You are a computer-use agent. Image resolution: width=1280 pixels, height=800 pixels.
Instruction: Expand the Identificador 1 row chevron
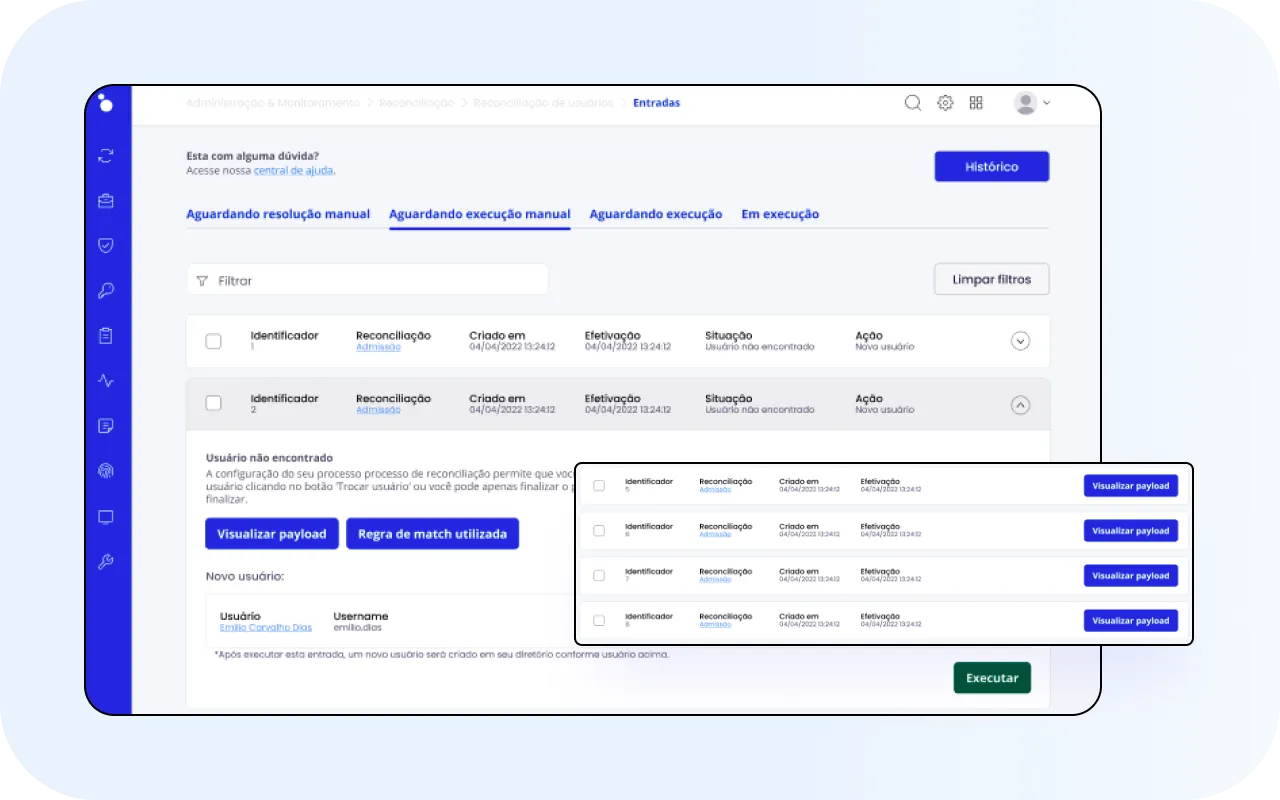tap(1020, 341)
